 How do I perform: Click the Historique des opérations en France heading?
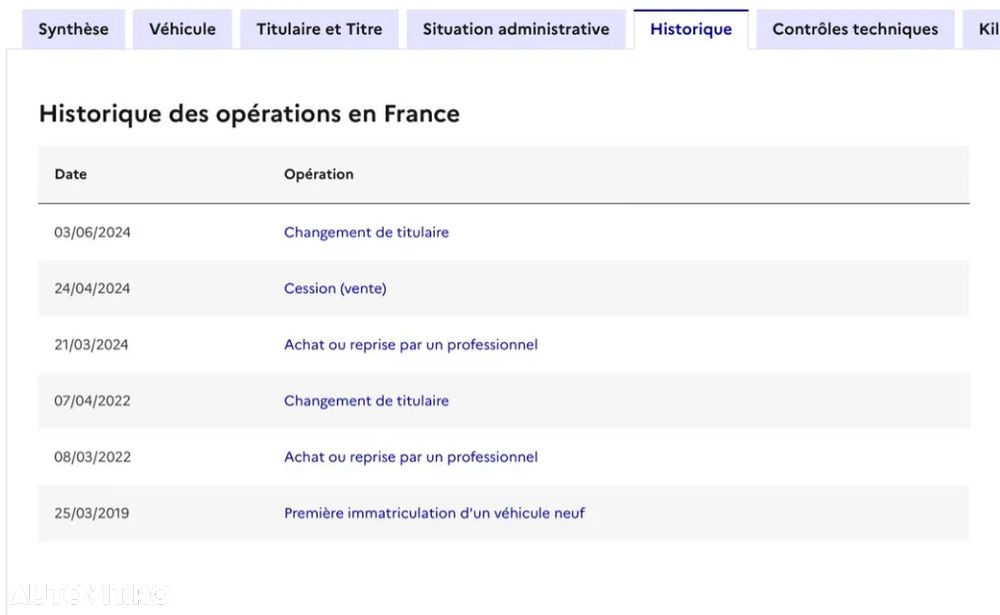click(x=249, y=114)
